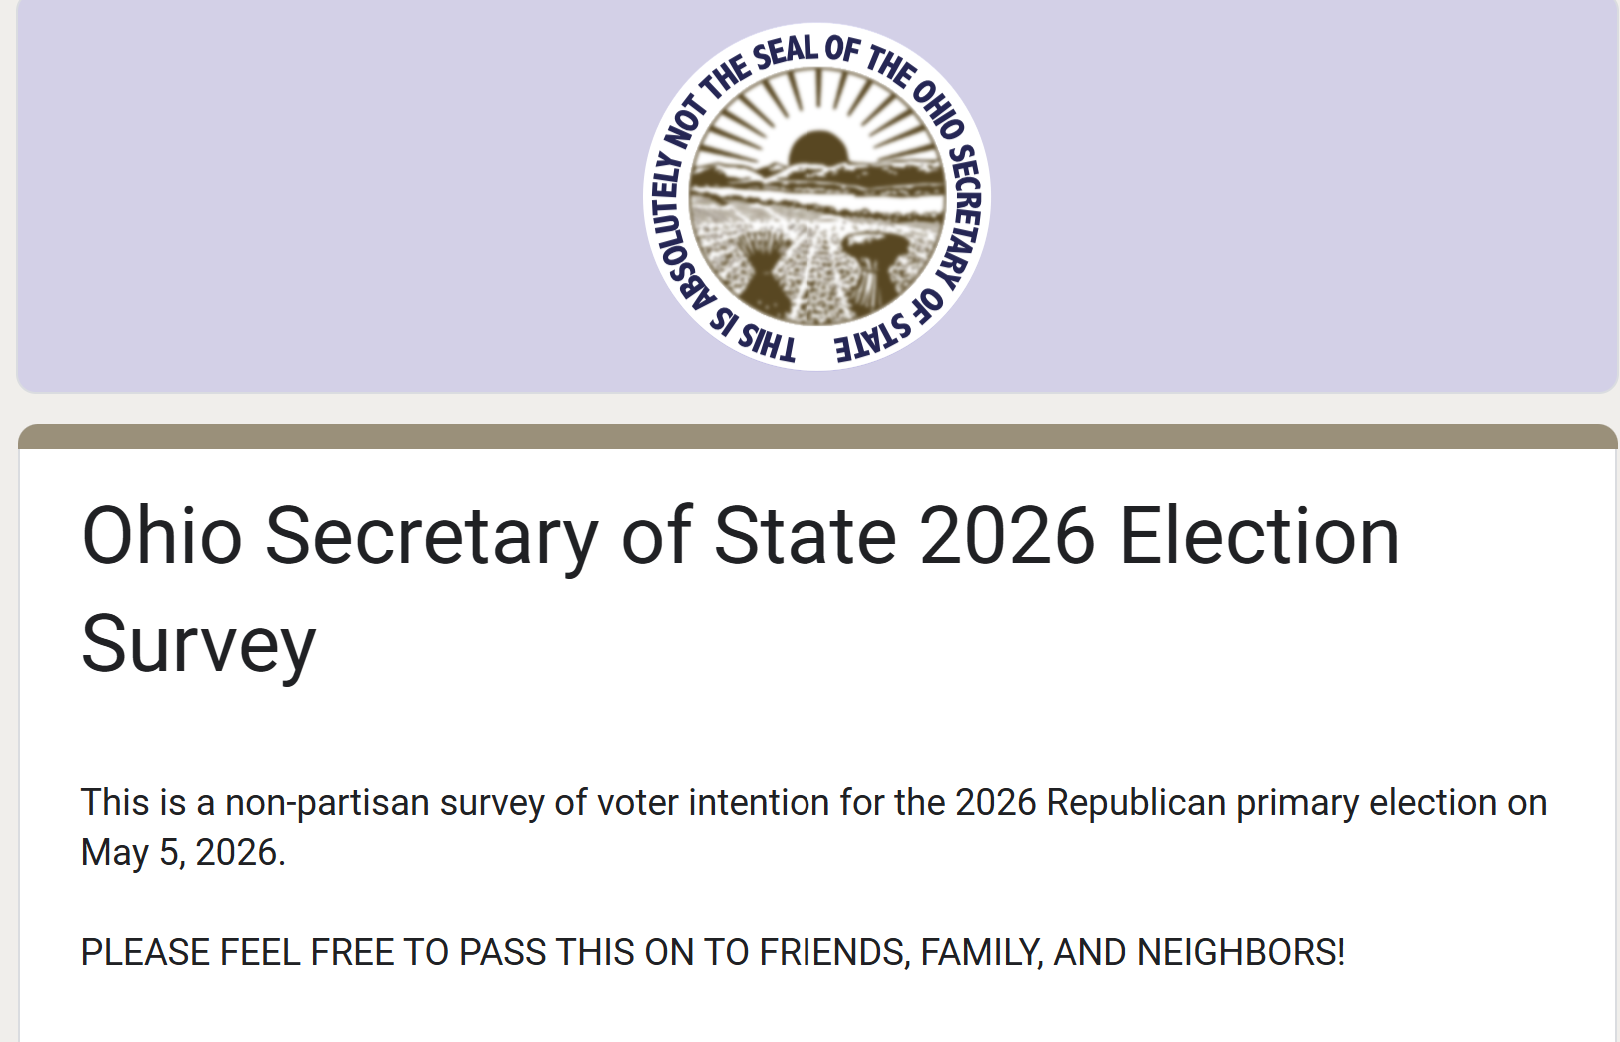This screenshot has width=1620, height=1042.
Task: Click the word "Survey" in the title
Action: pyautogui.click(x=198, y=645)
